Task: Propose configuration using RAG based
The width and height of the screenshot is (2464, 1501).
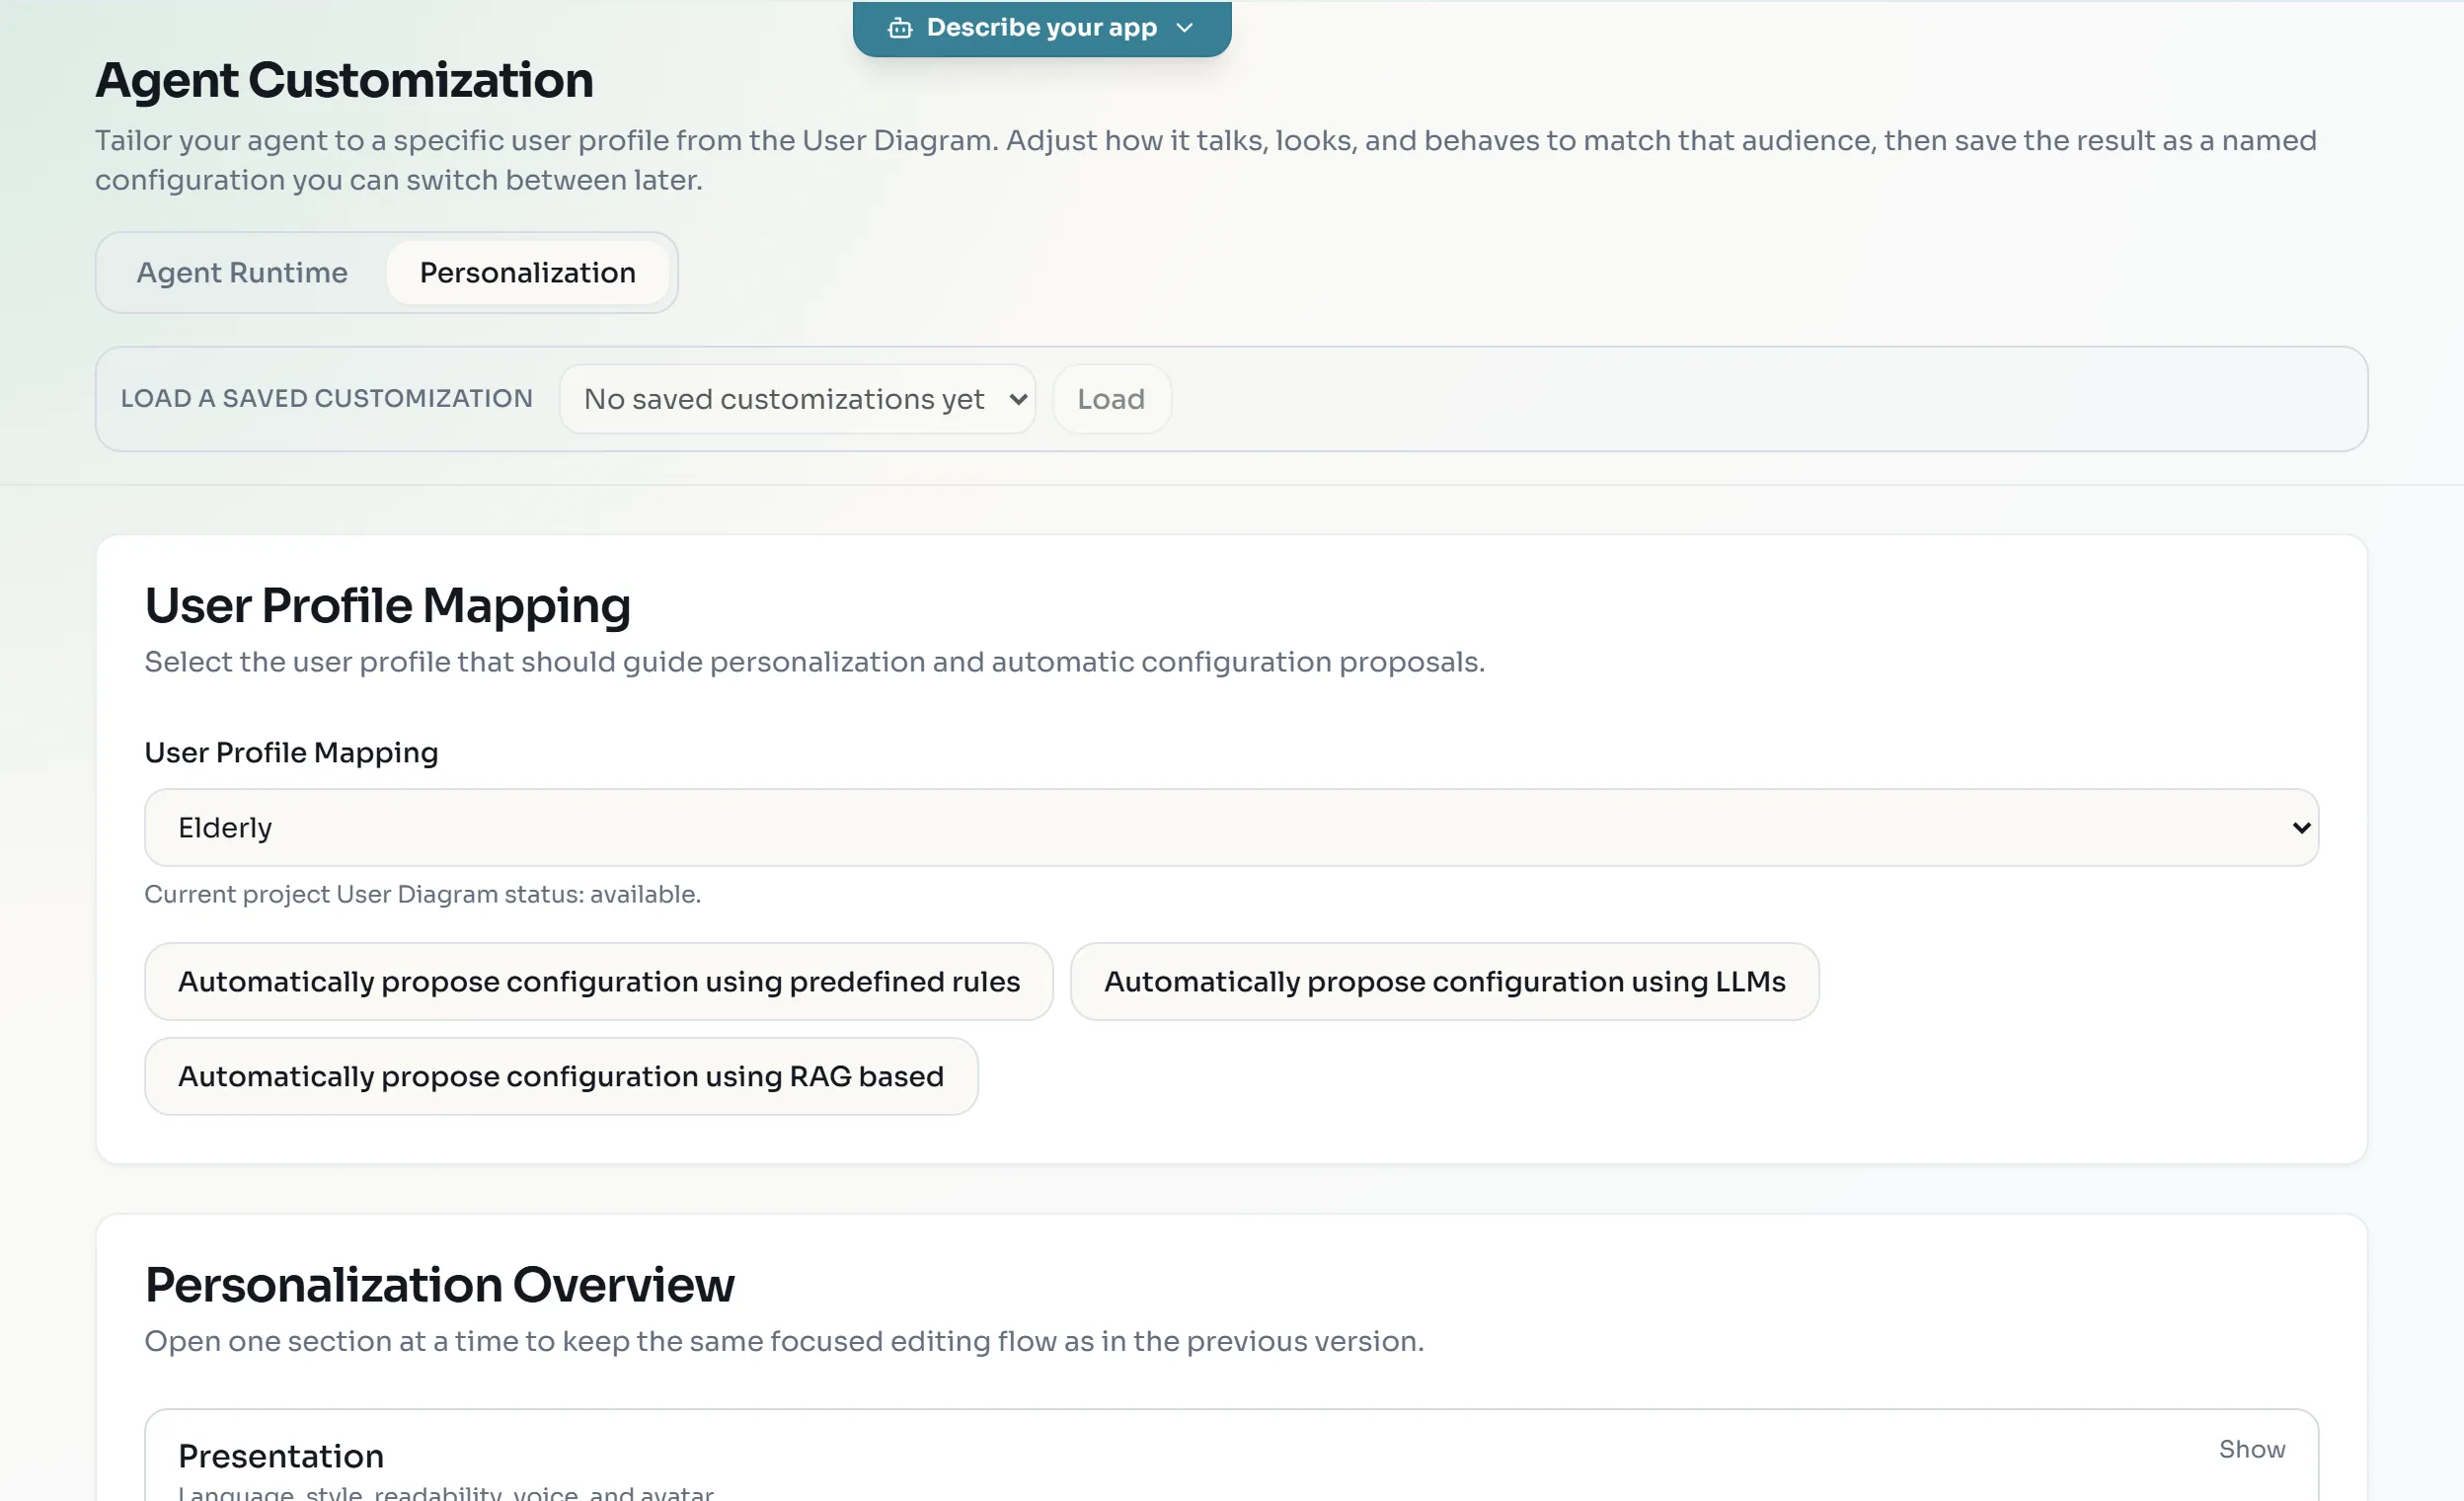Action: 561,1076
